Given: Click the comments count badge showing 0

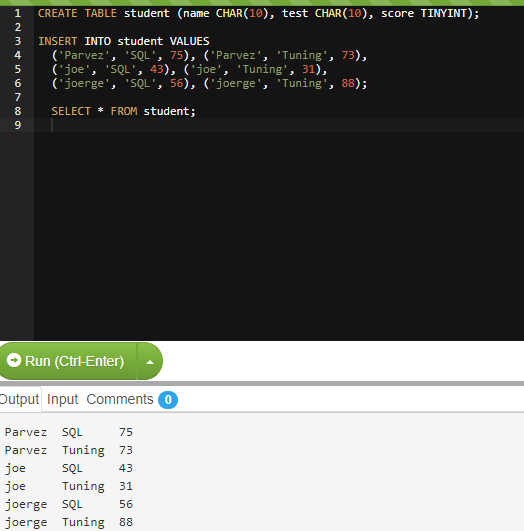Looking at the screenshot, I should [168, 400].
